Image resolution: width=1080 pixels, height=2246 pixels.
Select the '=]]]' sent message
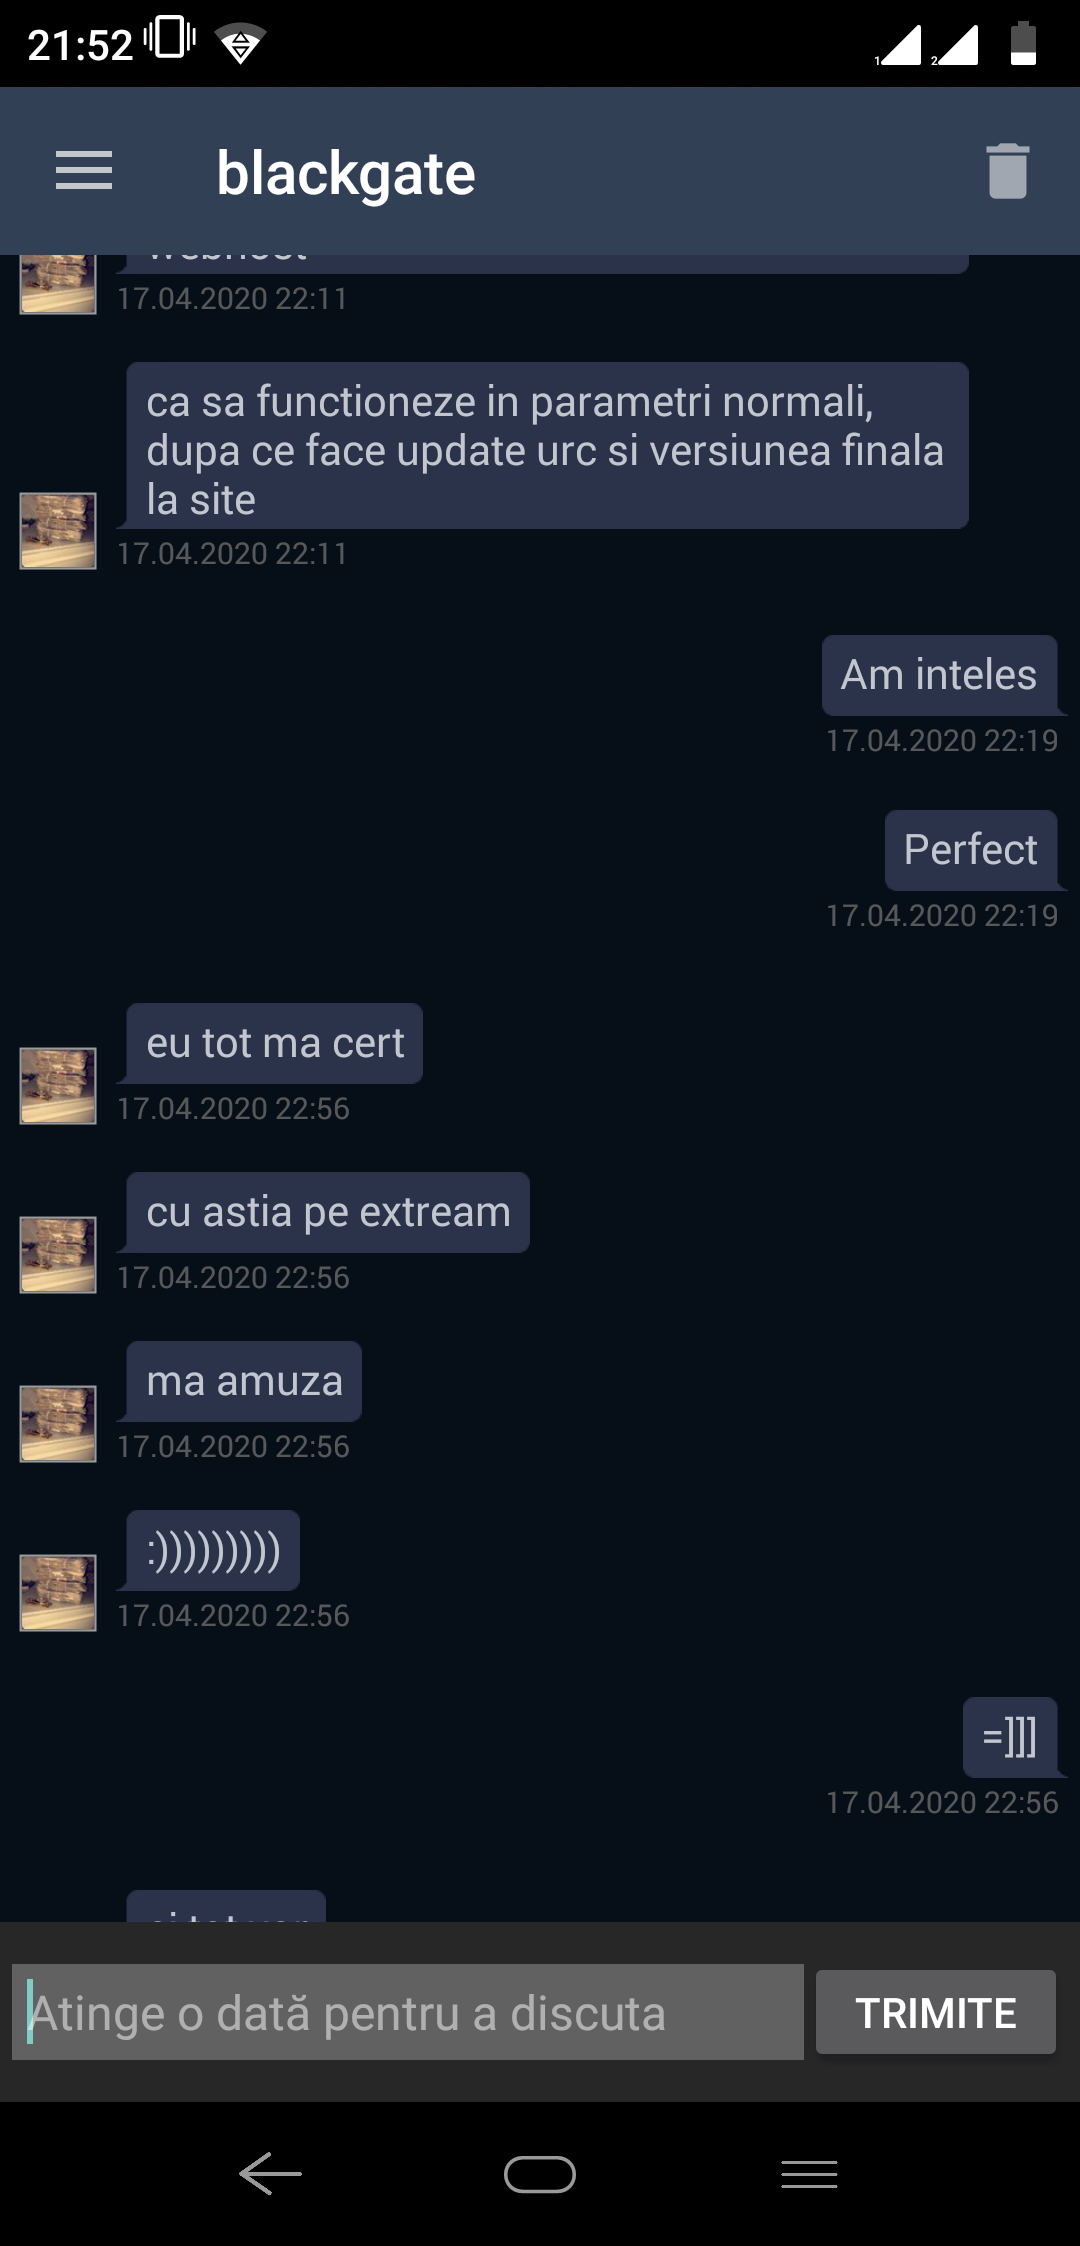[x=1010, y=1737]
